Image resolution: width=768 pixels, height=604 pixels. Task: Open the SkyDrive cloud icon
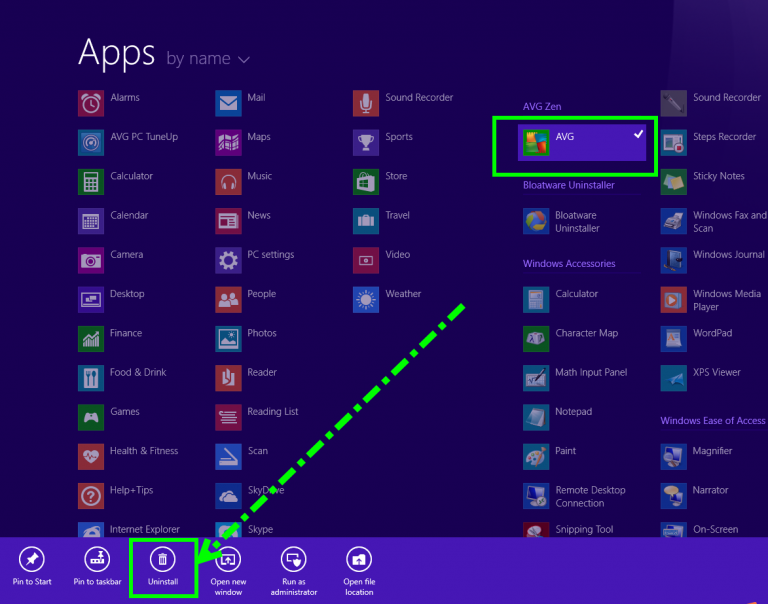tap(228, 495)
